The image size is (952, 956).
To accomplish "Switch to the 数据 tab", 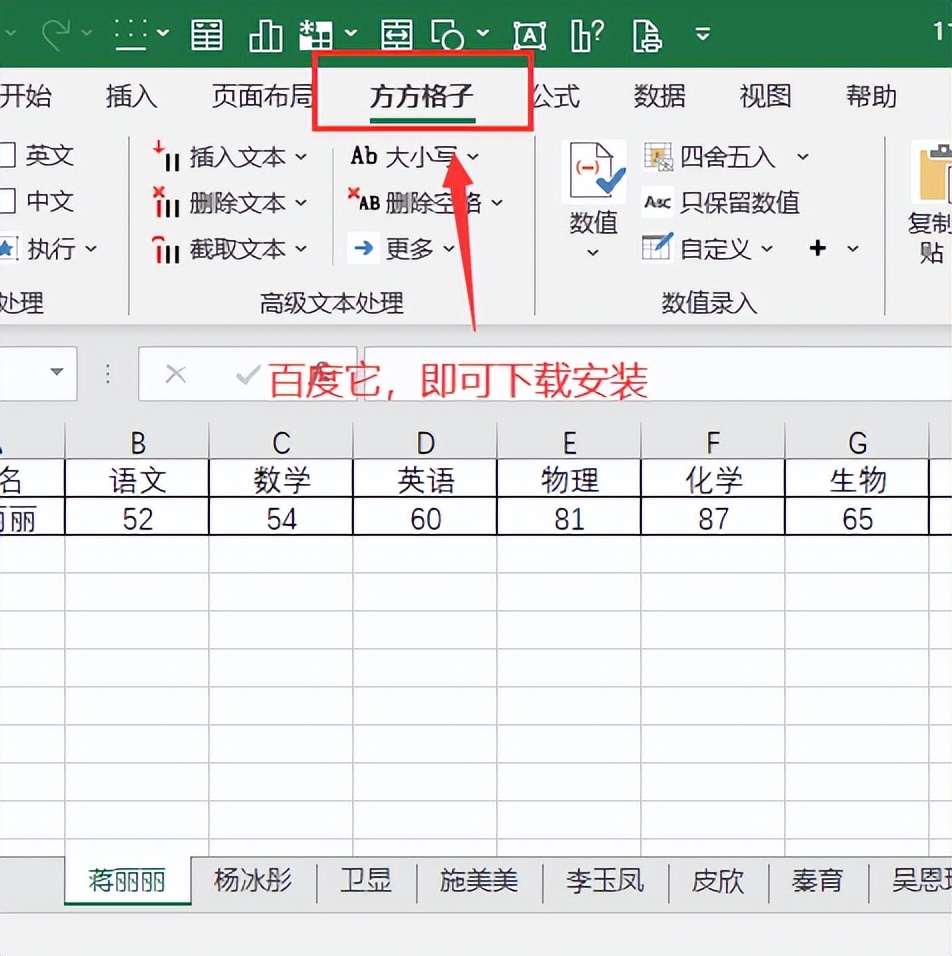I will 659,96.
